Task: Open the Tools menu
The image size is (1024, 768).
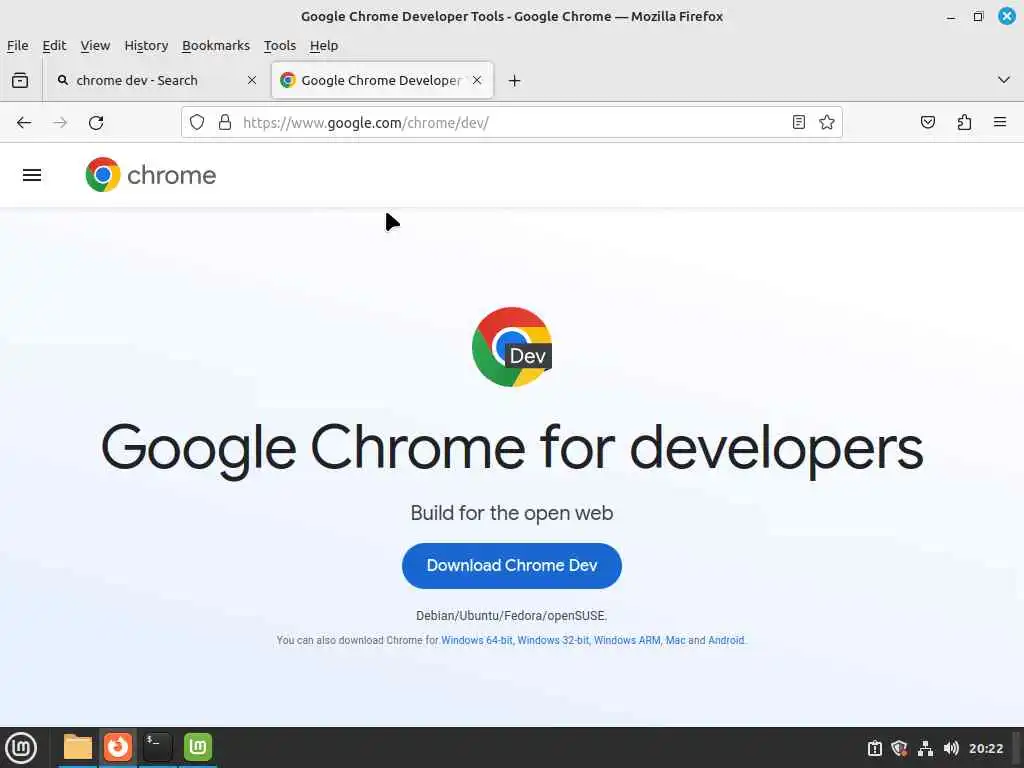Action: pyautogui.click(x=280, y=46)
